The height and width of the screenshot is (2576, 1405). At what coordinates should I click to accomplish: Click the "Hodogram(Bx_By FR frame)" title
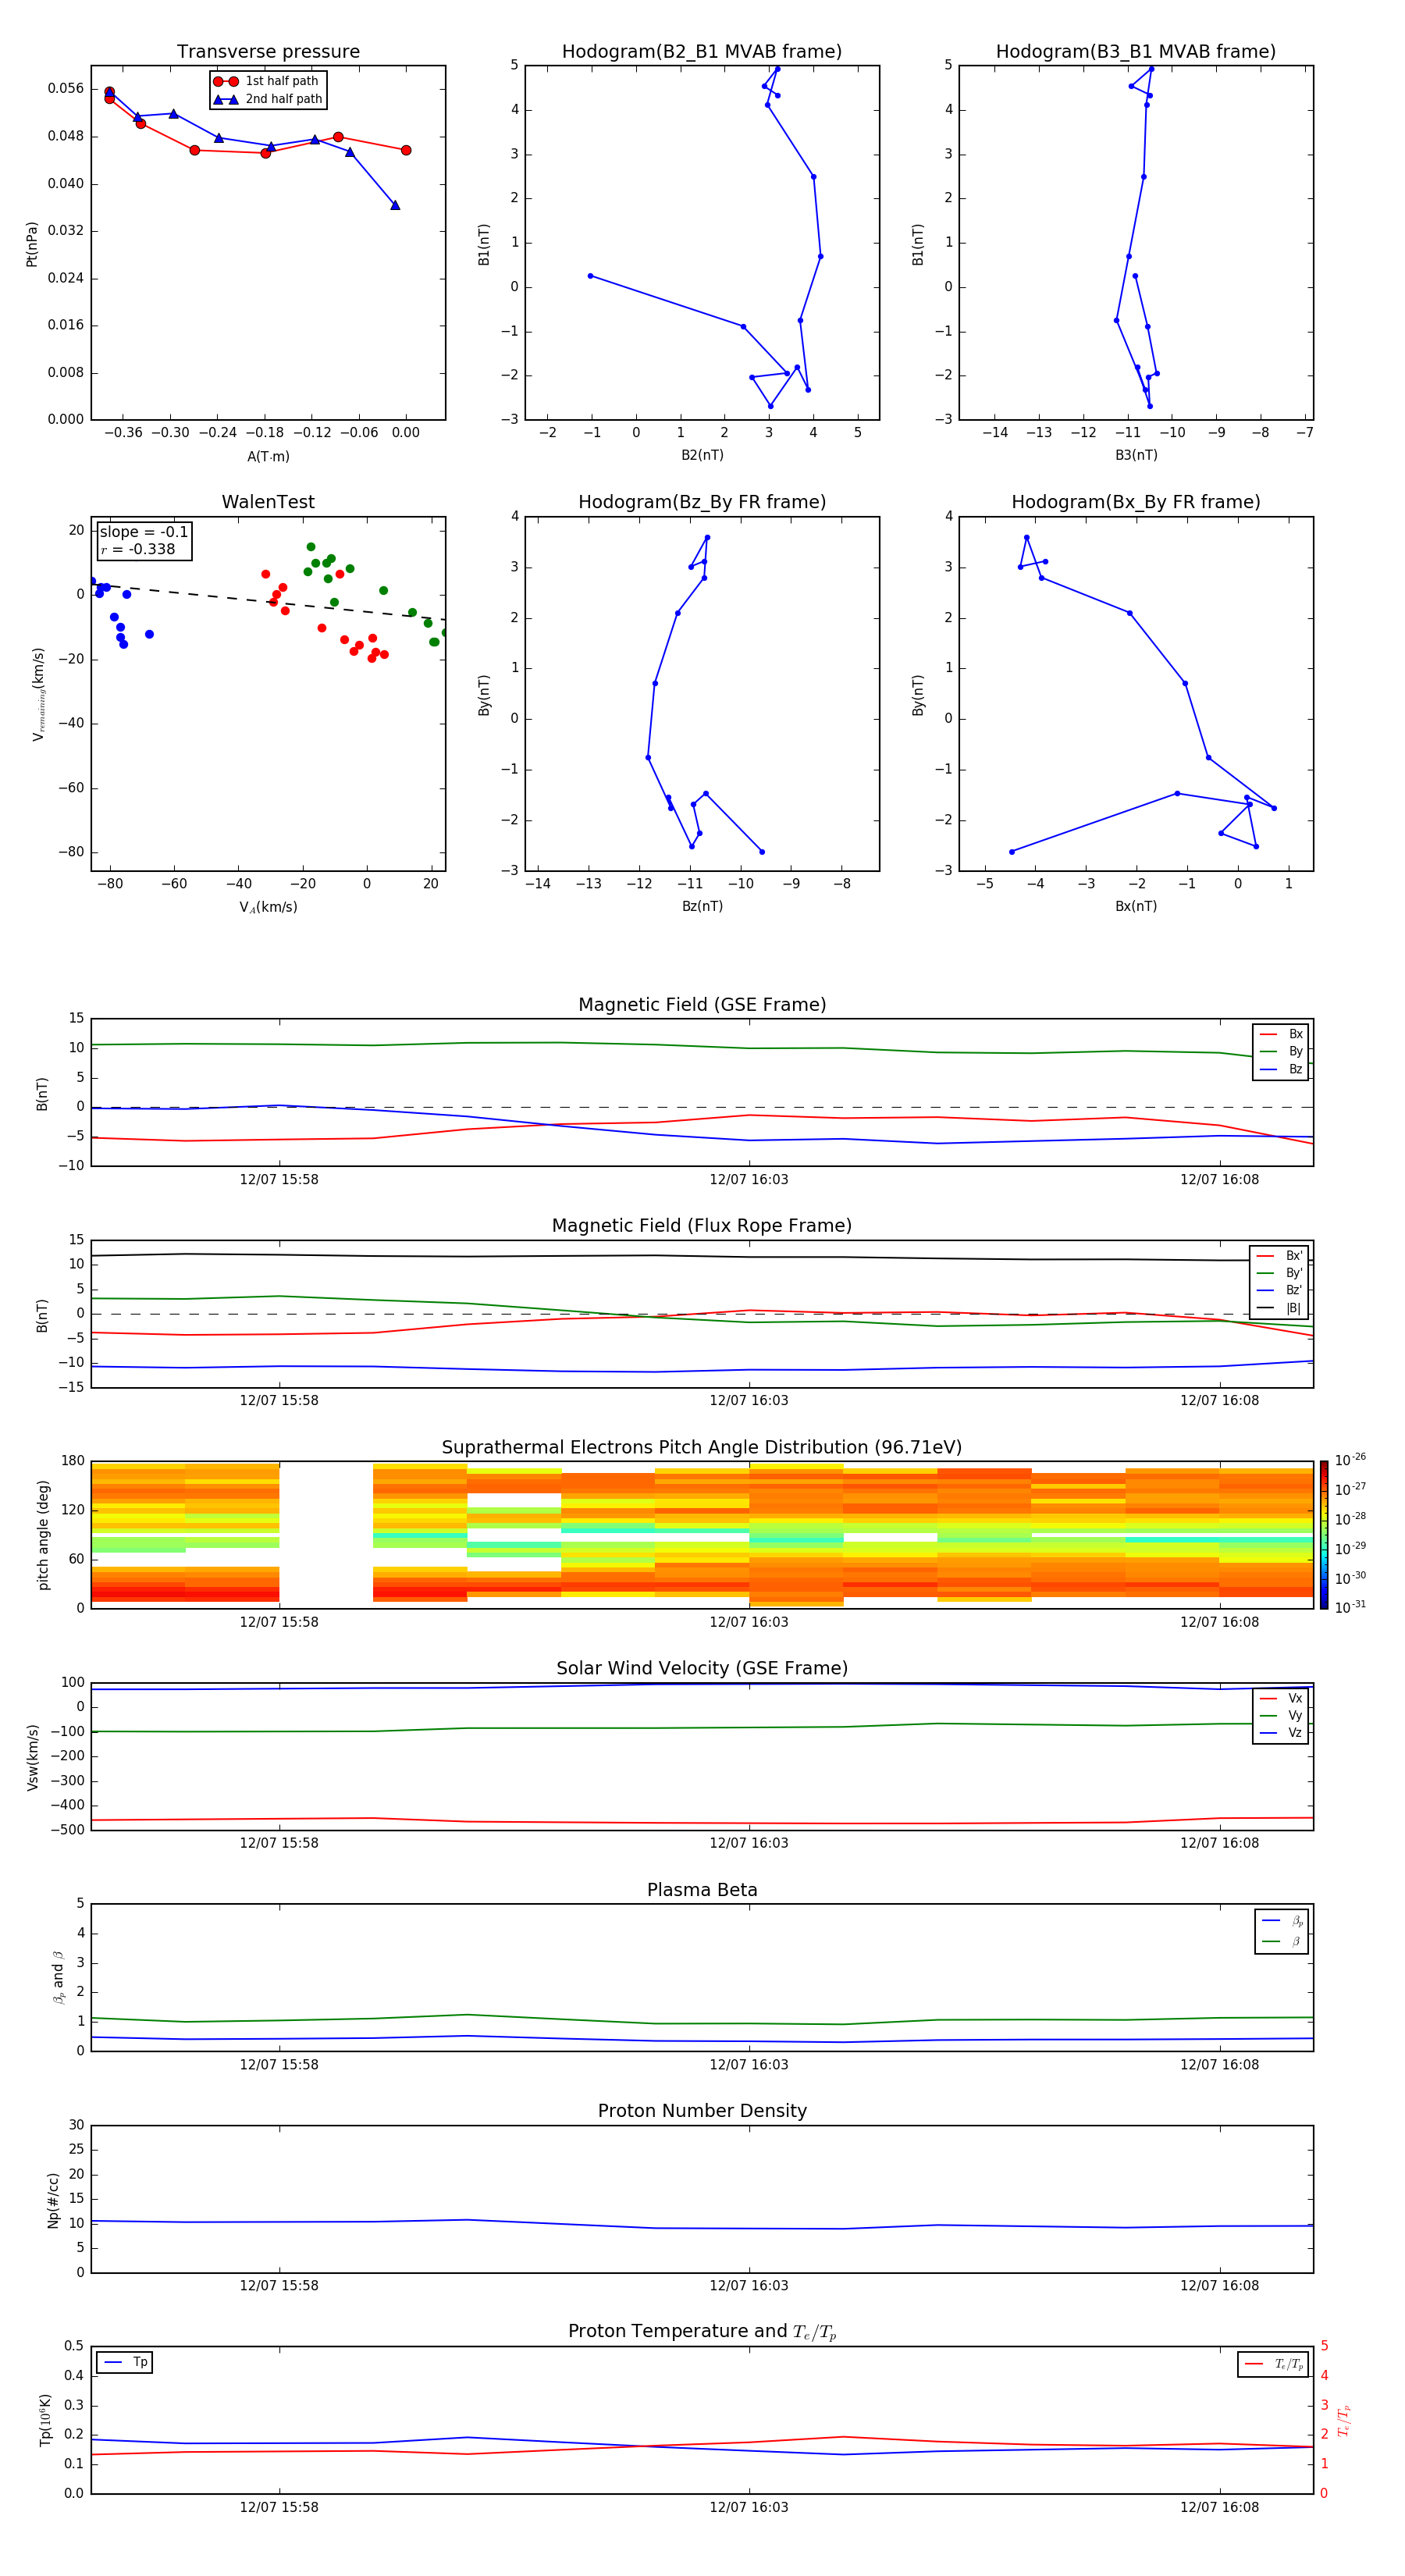point(1136,502)
